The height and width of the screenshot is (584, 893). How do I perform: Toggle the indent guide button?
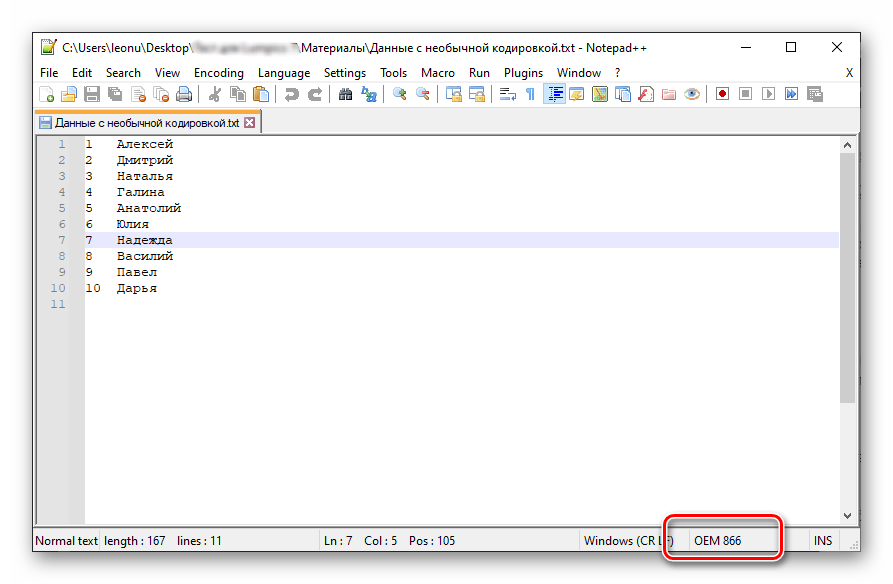point(553,95)
